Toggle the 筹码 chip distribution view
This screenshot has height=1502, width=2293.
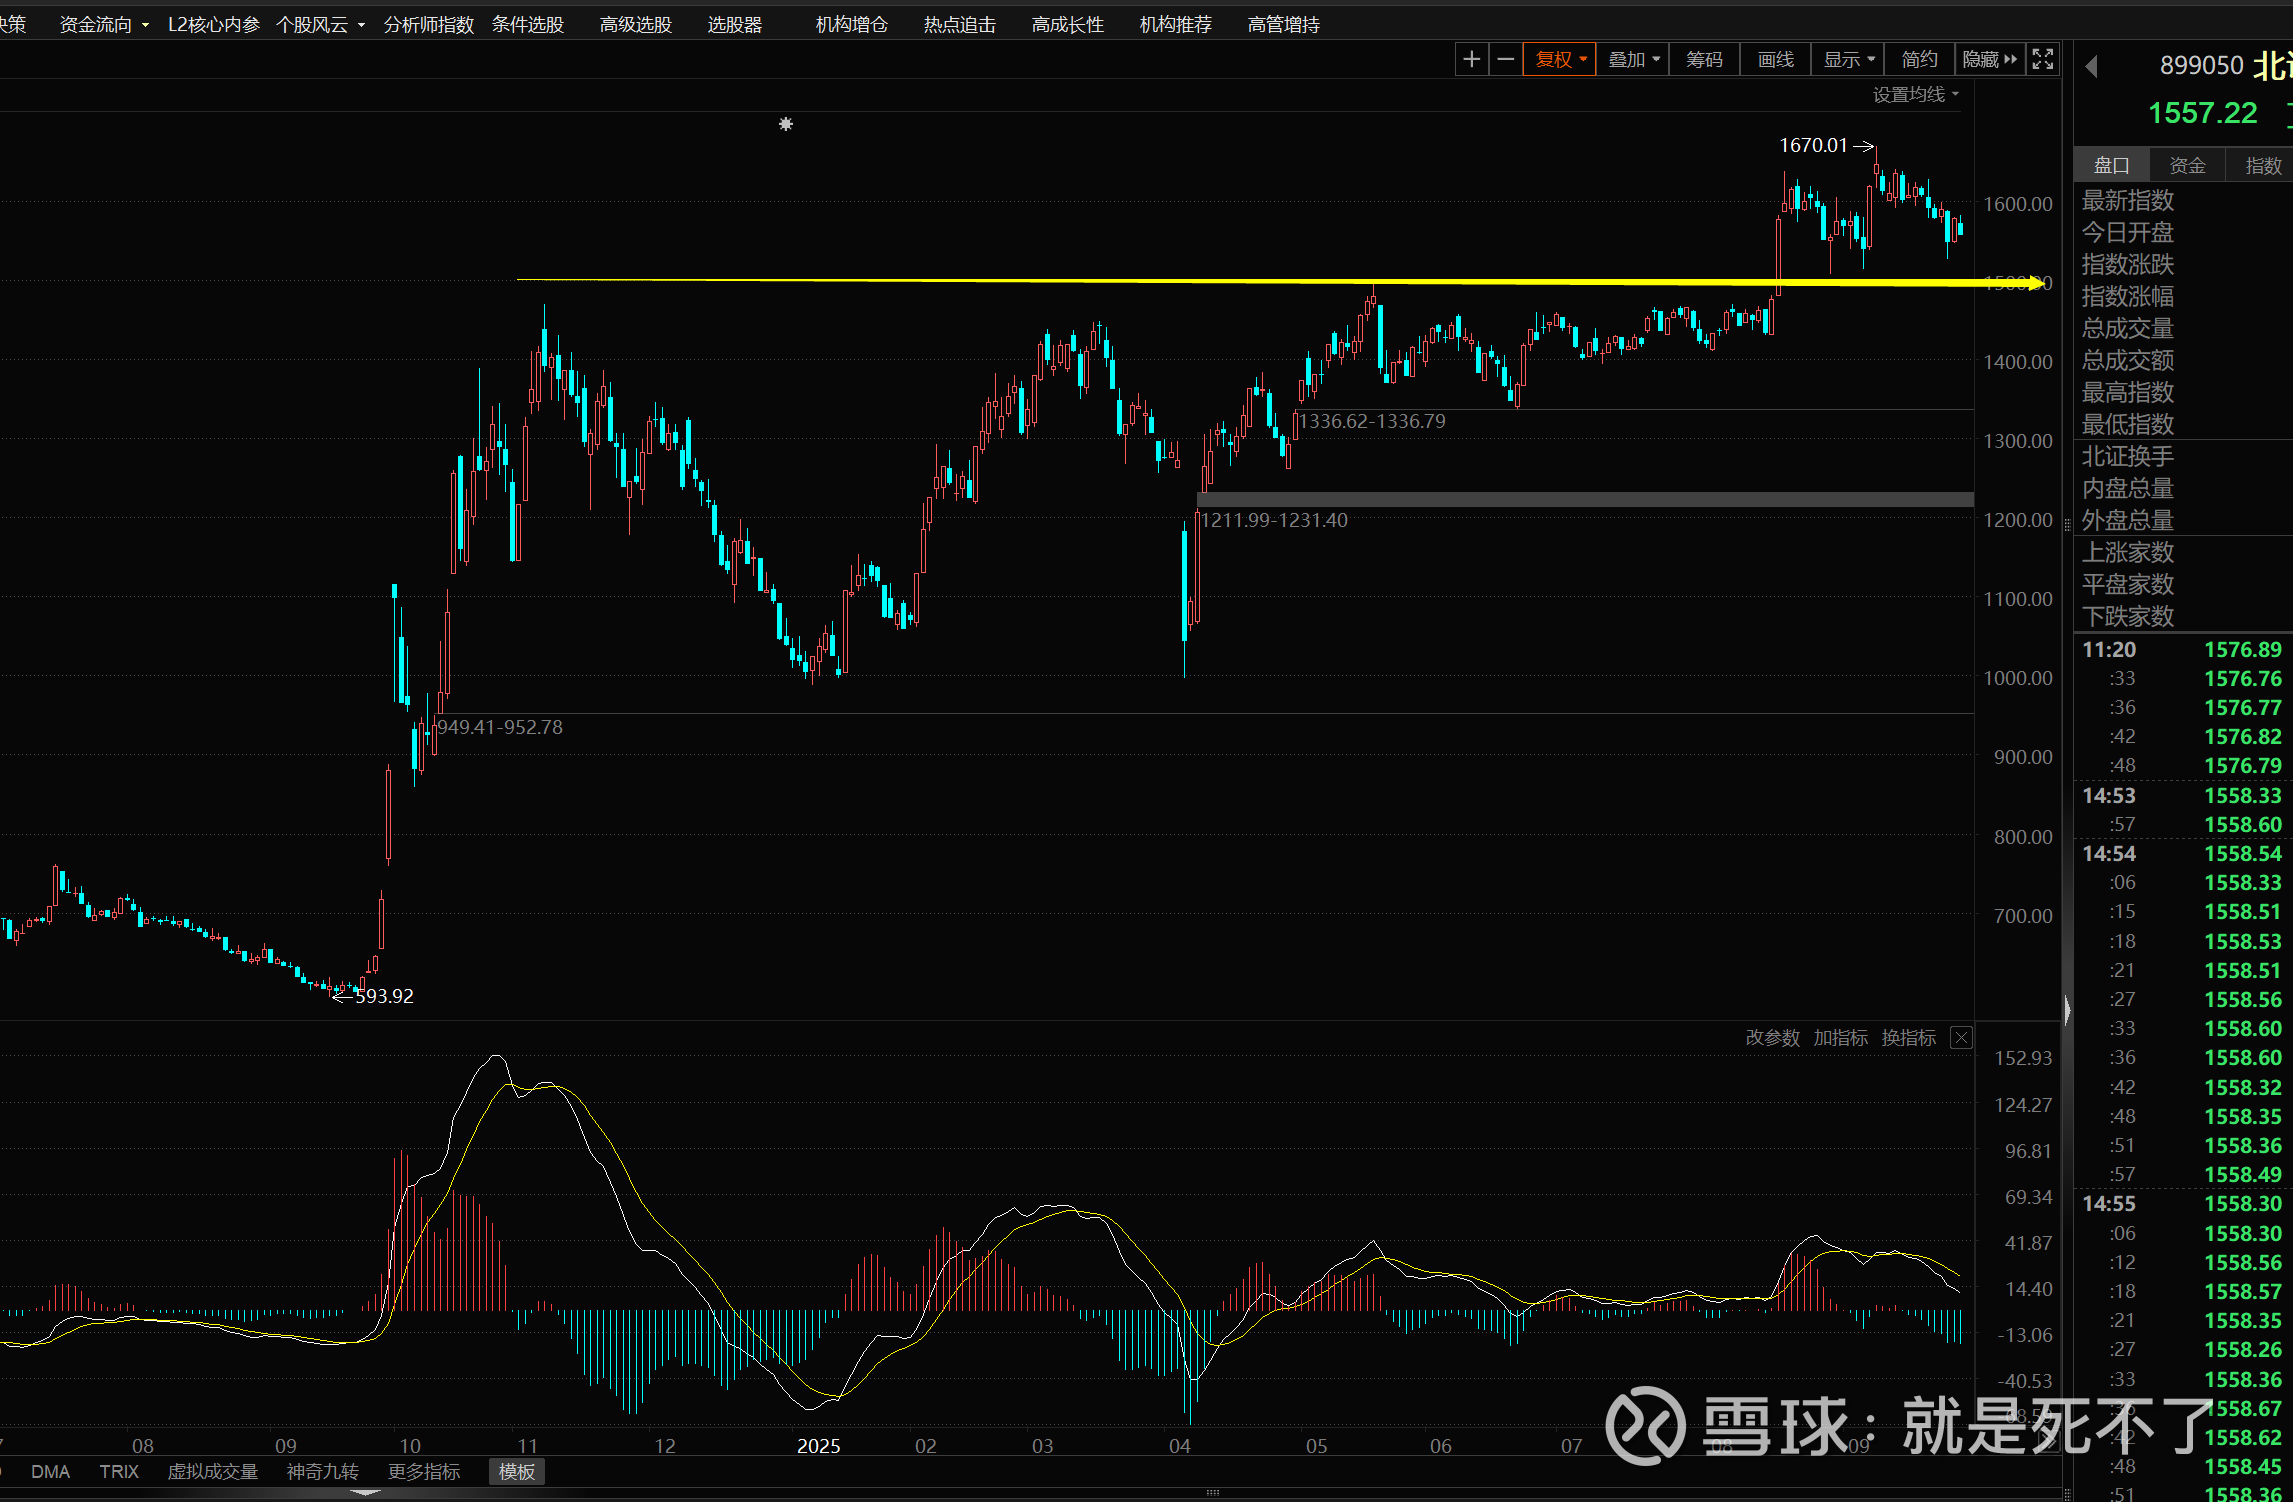coord(1704,60)
